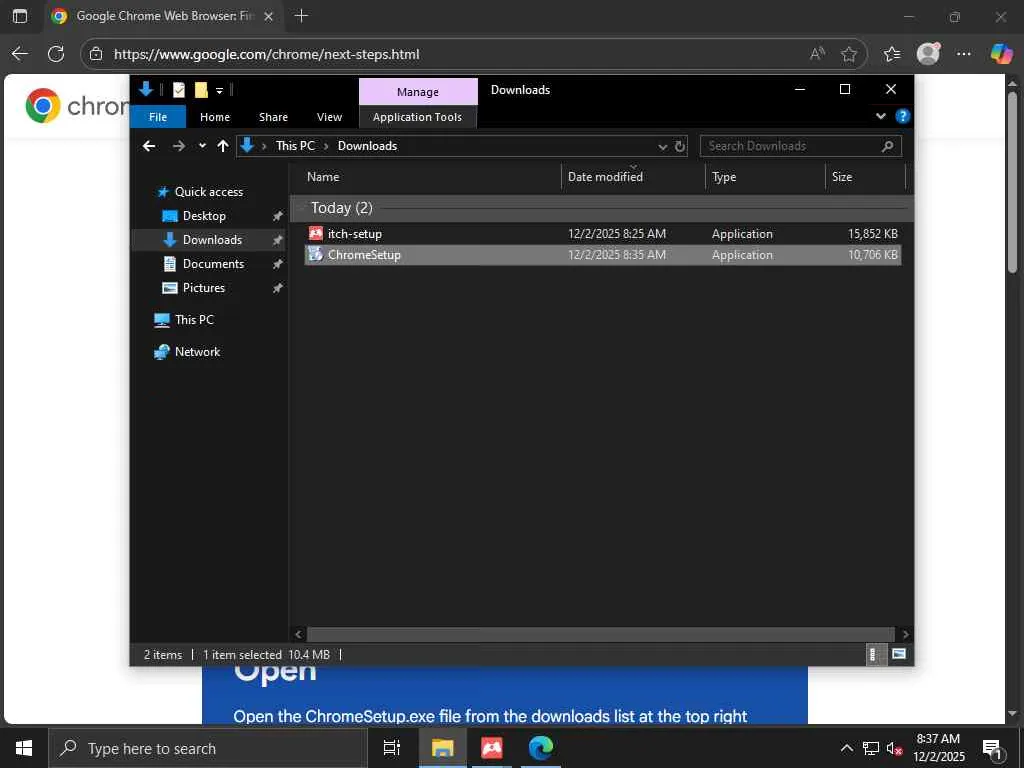Screen dimensions: 1024x768
Task: Click the itch-setup file icon
Action: point(316,233)
